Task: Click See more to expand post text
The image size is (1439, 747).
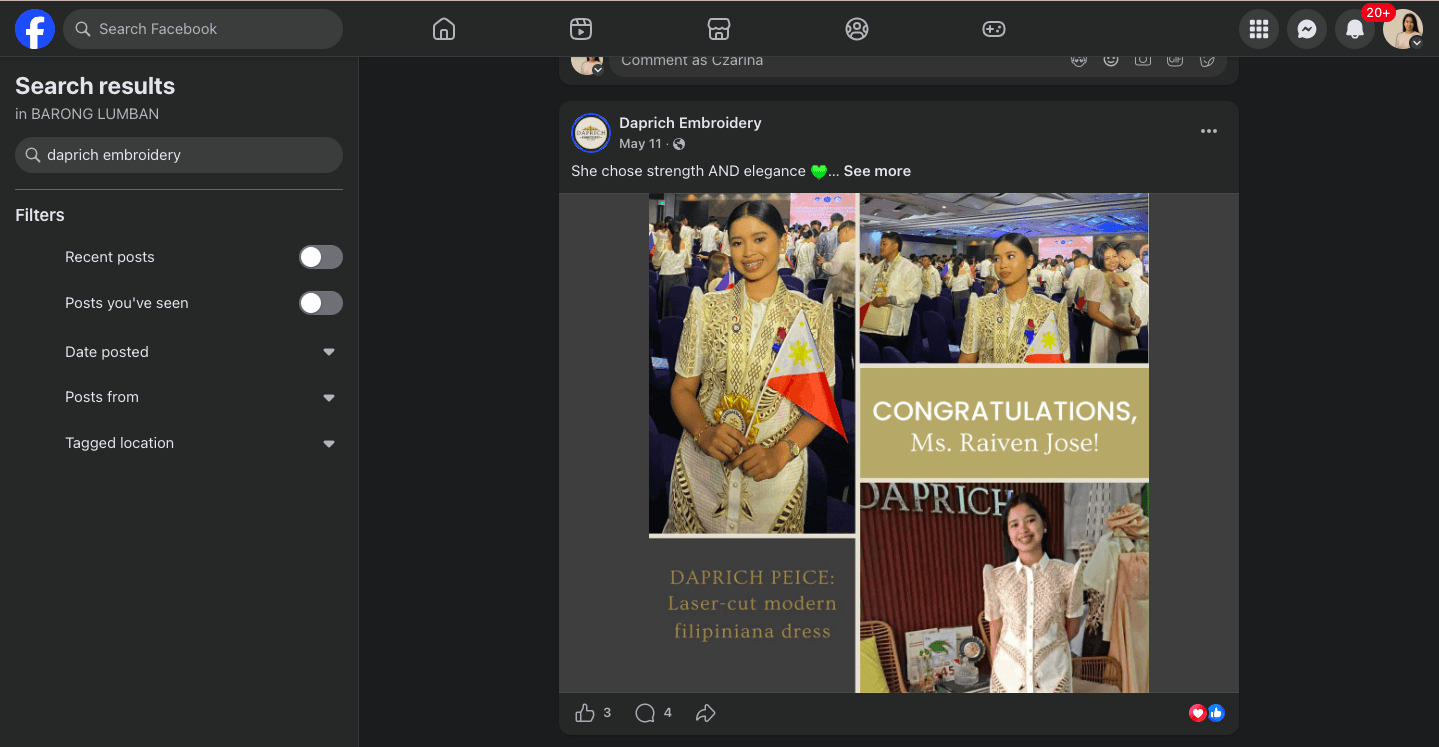Action: 877,171
